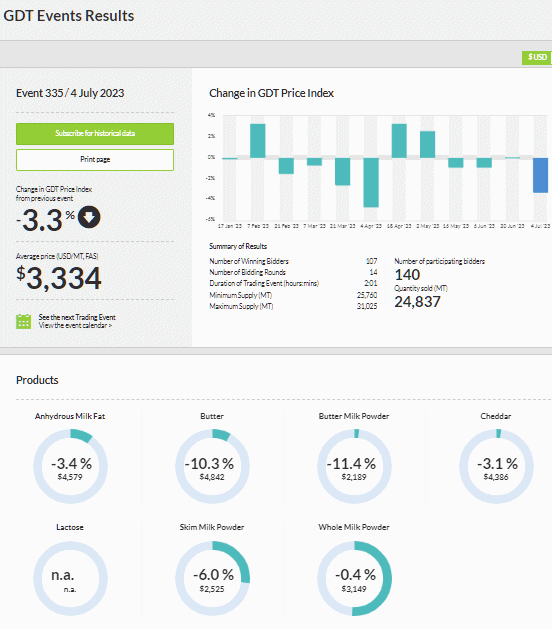Click 'Event 335 / 4 July 2023' heading

[x=70, y=93]
